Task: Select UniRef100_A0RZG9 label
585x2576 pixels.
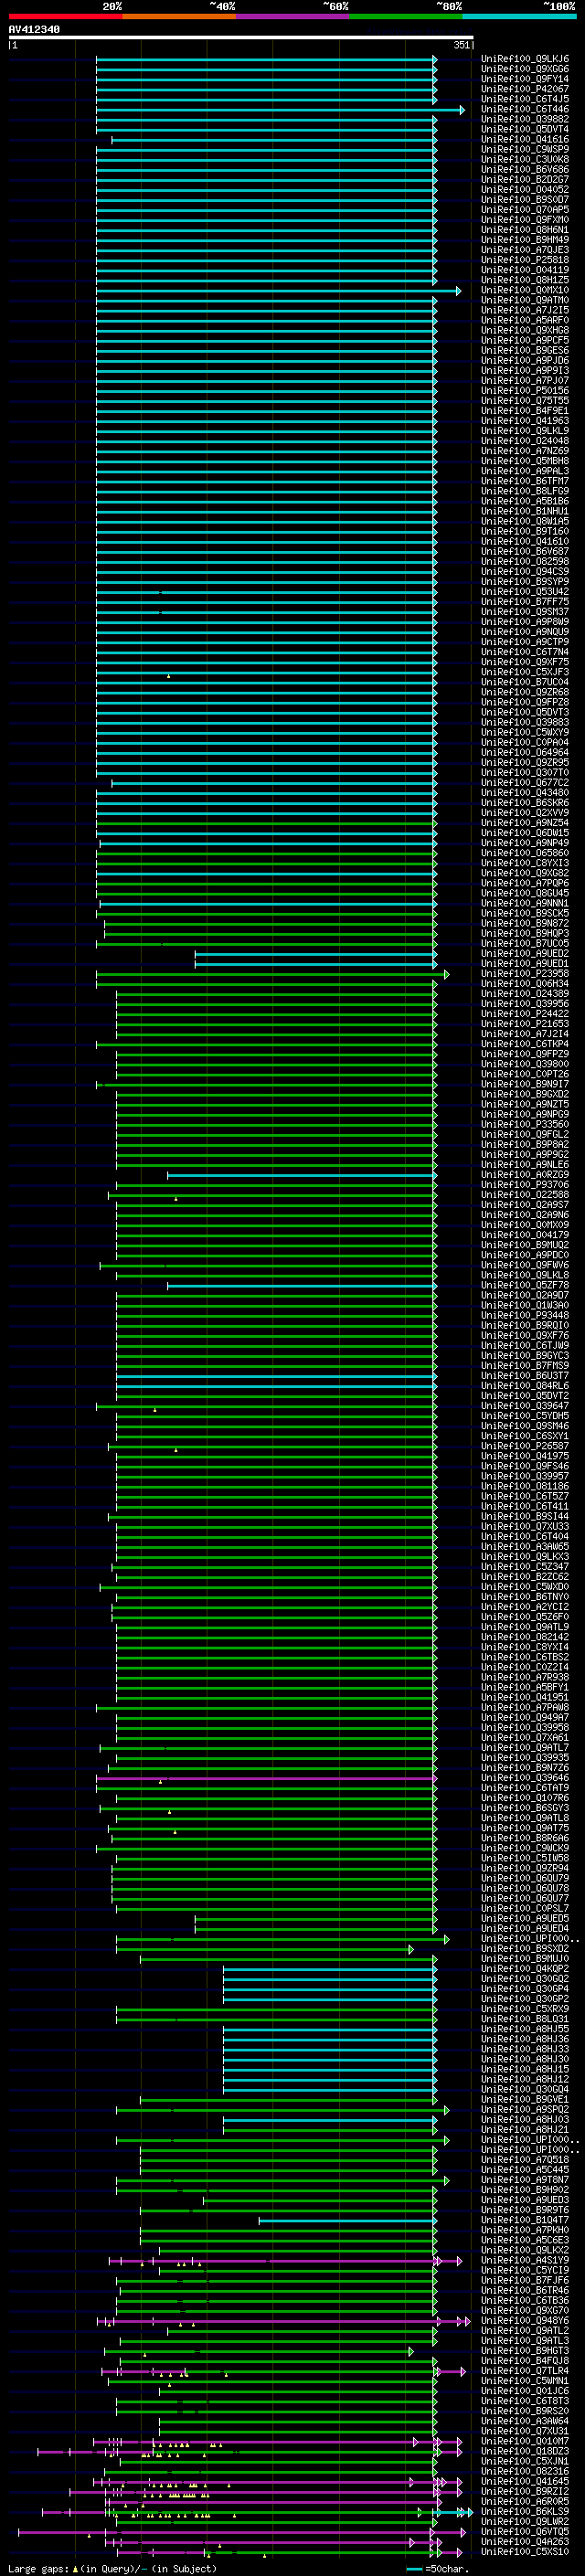Action: (525, 1175)
